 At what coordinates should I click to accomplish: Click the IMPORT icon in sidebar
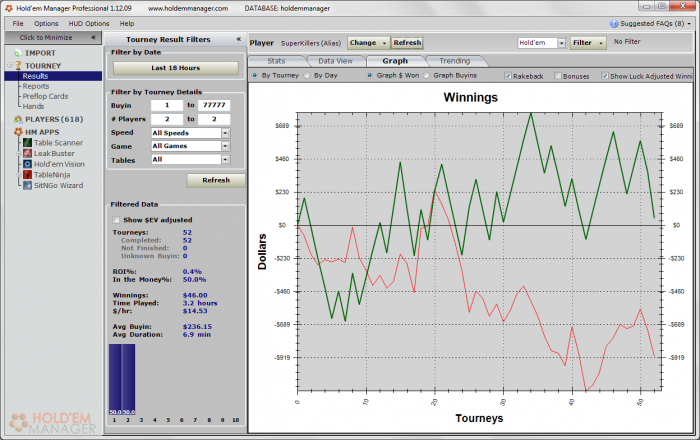click(x=18, y=53)
